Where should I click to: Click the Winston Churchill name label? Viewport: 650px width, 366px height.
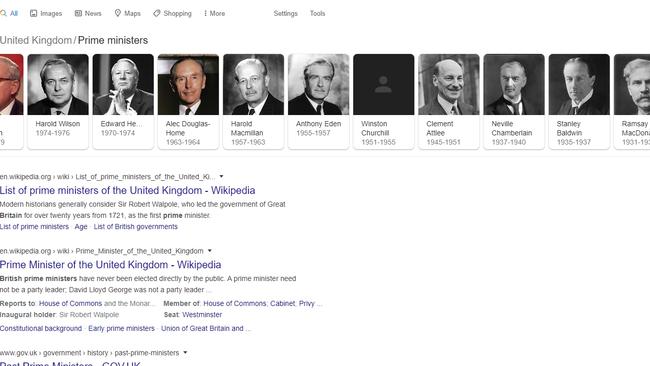(375, 128)
